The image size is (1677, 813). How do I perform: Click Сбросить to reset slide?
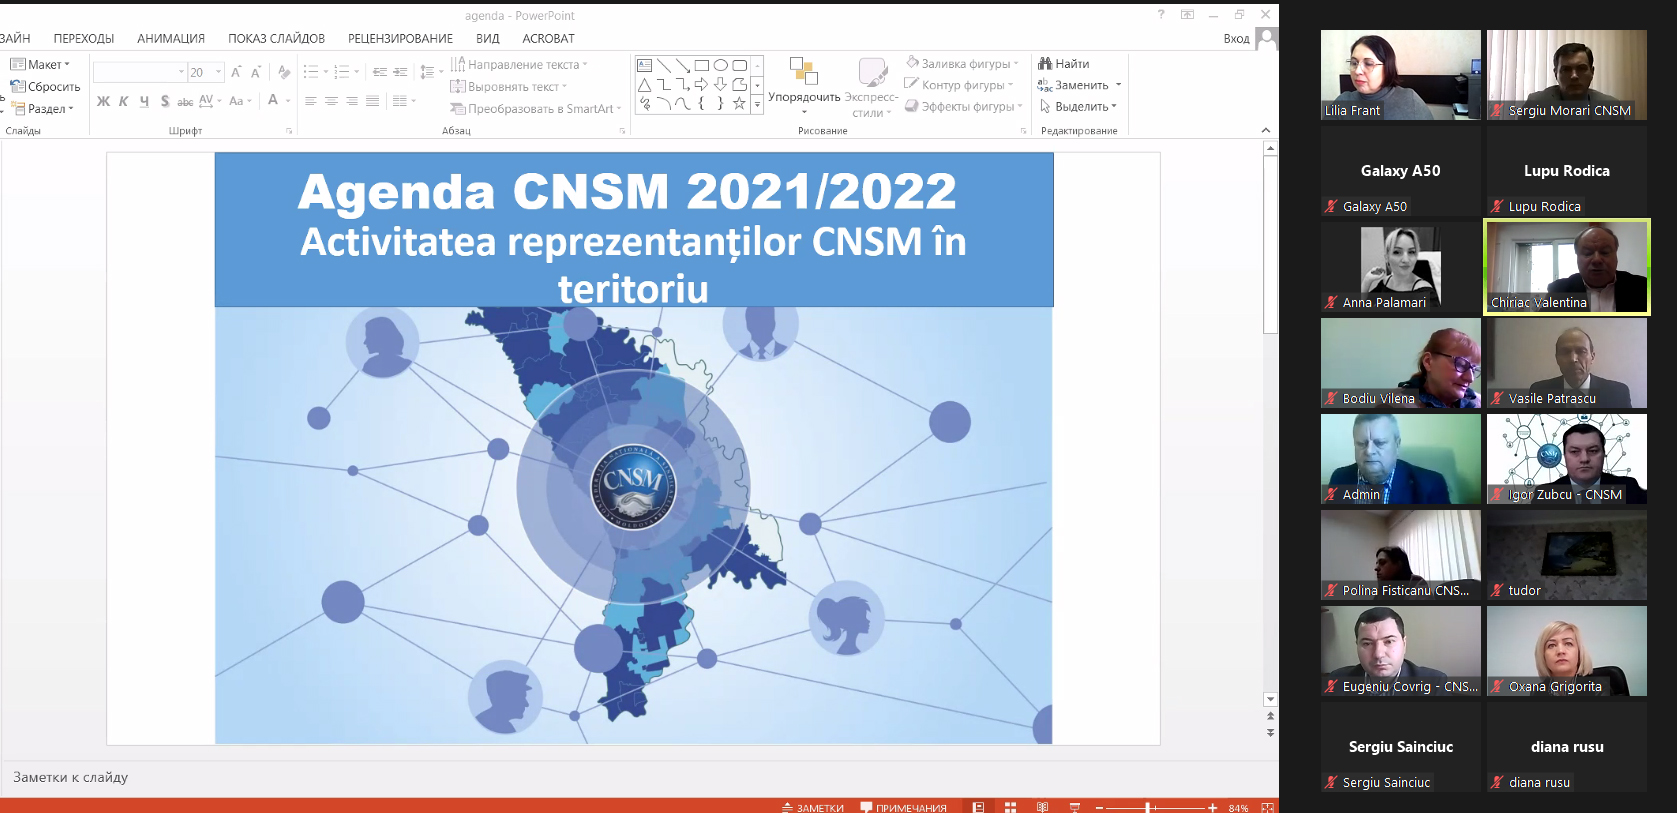click(46, 86)
